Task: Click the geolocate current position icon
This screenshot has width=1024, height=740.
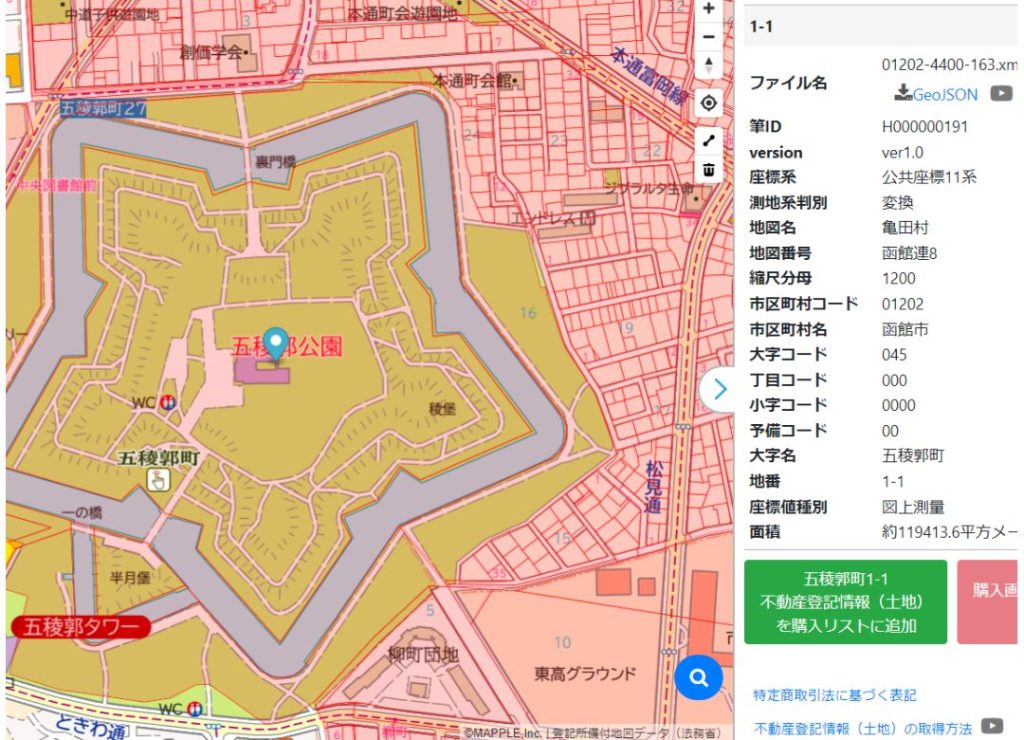Action: (x=708, y=103)
